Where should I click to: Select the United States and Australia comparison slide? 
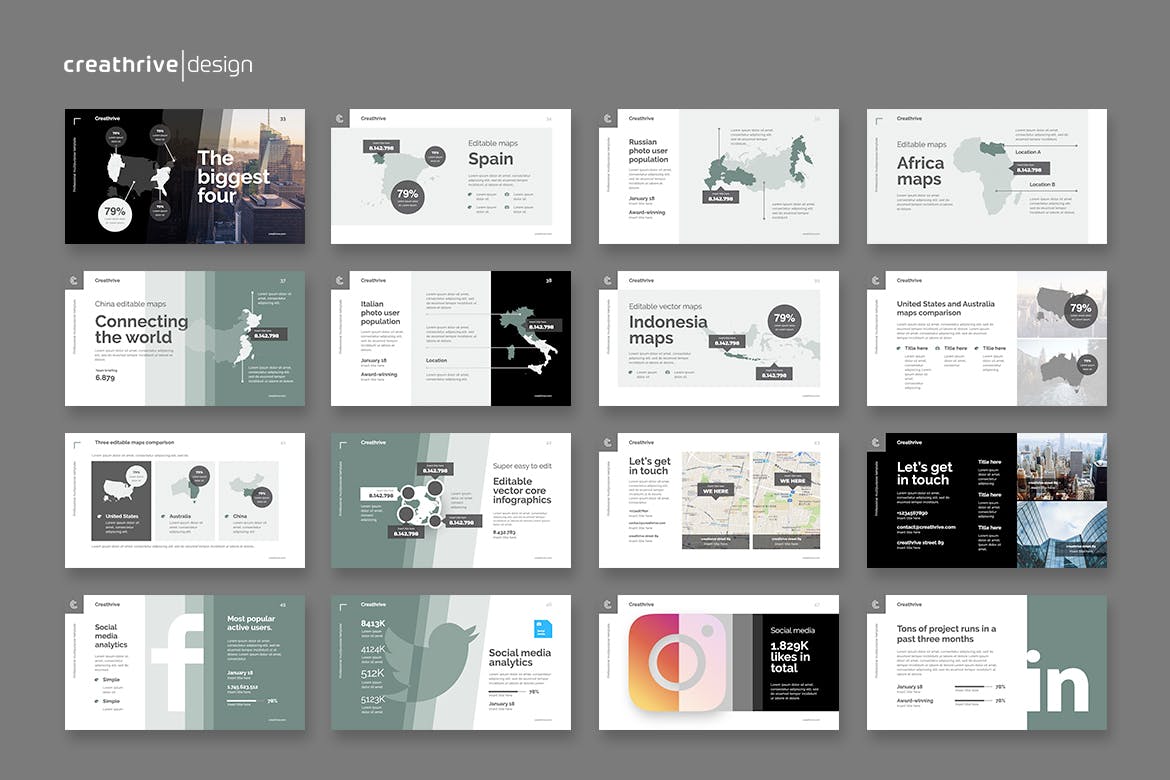986,338
